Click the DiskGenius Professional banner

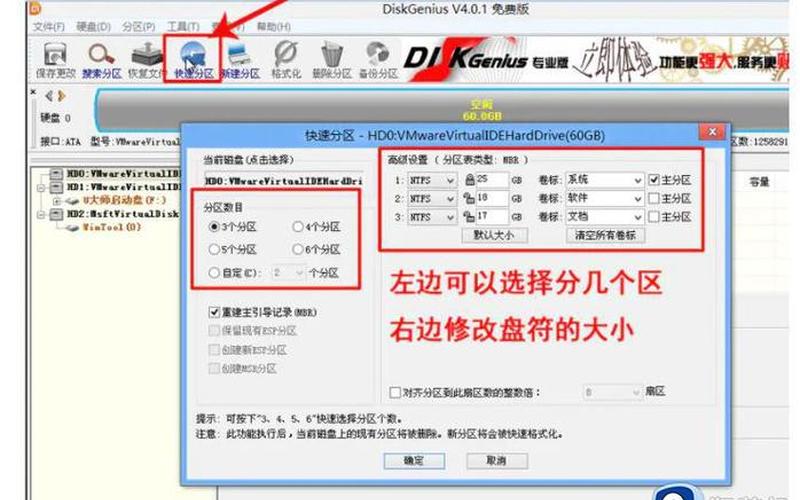coord(594,60)
